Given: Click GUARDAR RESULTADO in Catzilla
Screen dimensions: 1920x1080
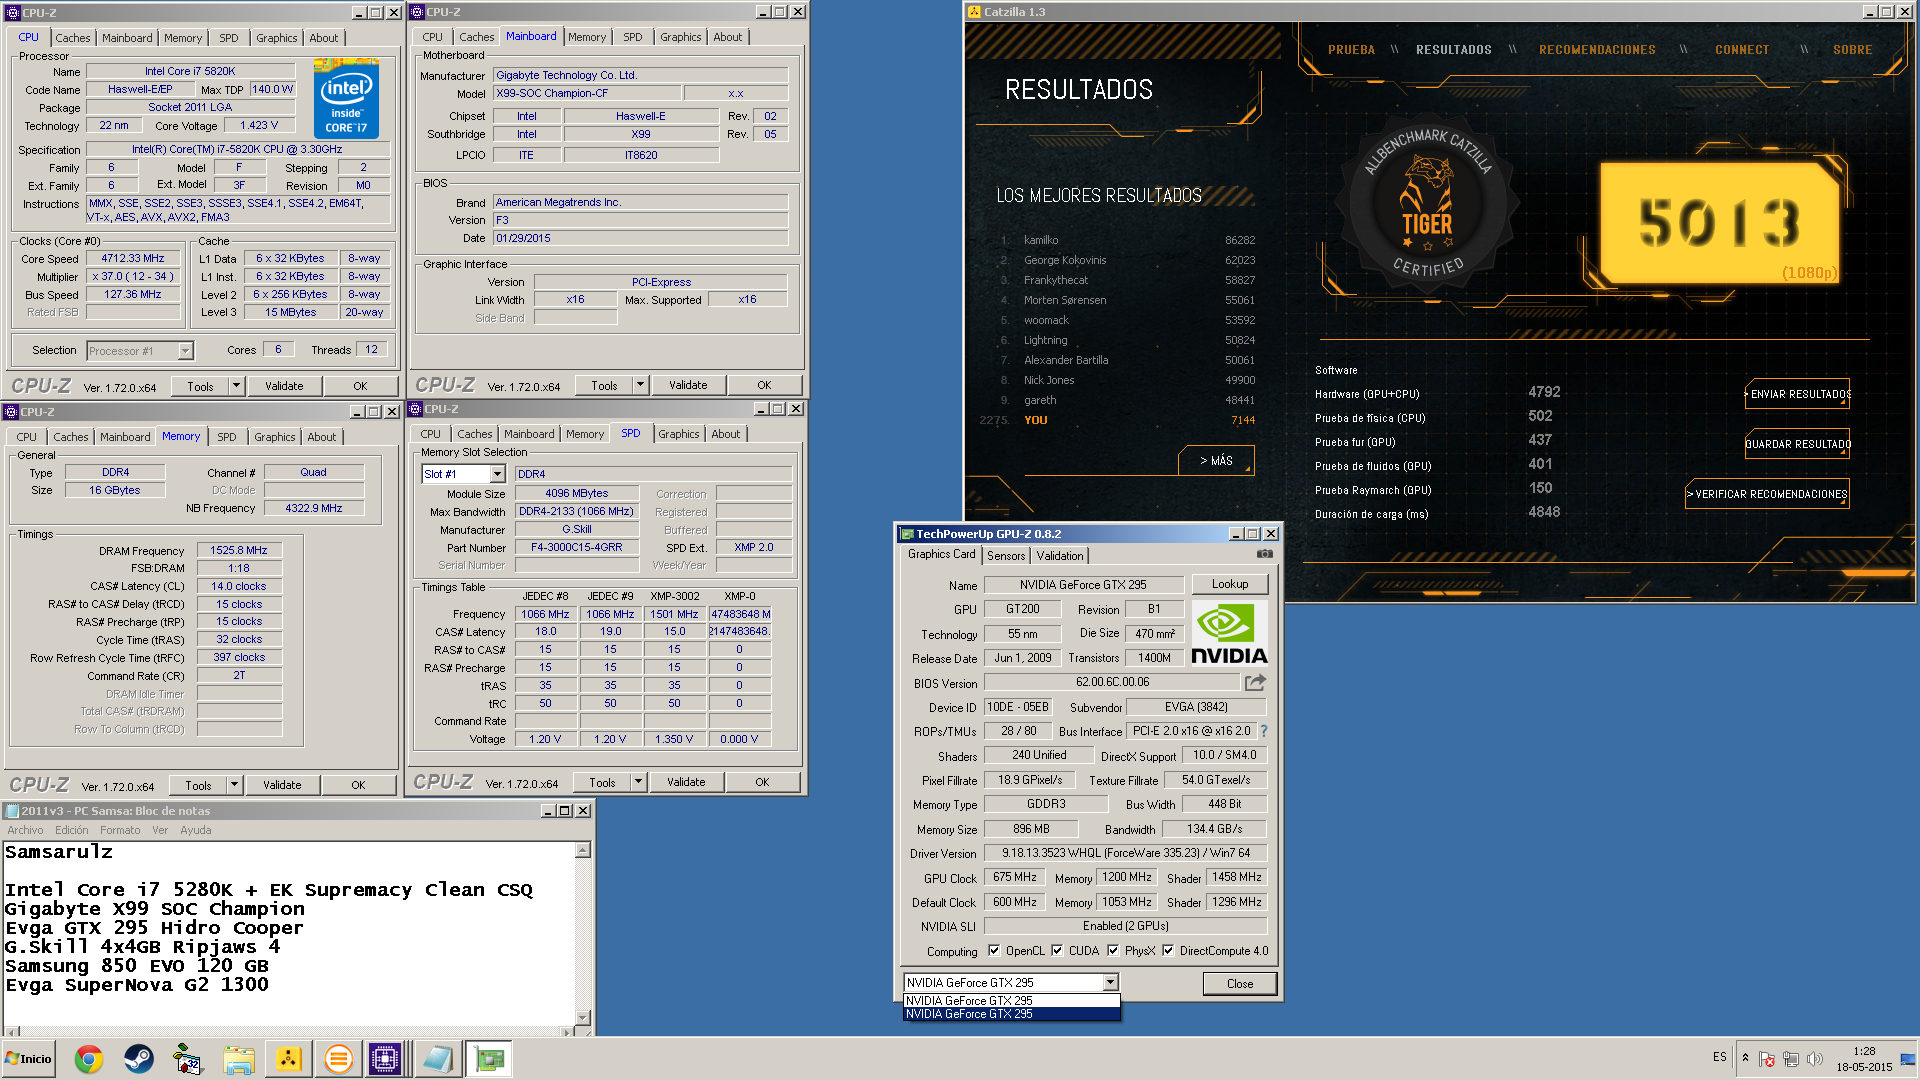Looking at the screenshot, I should coord(1797,444).
